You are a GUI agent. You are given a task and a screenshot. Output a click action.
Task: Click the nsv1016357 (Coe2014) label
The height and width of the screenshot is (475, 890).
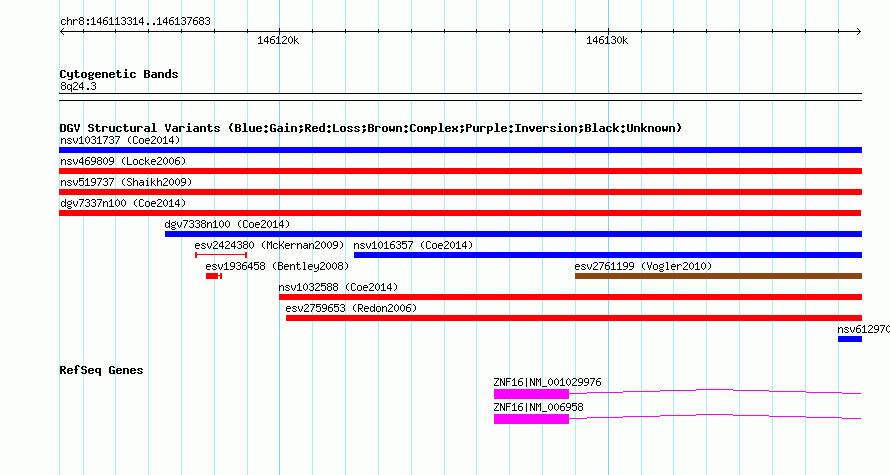pos(413,245)
